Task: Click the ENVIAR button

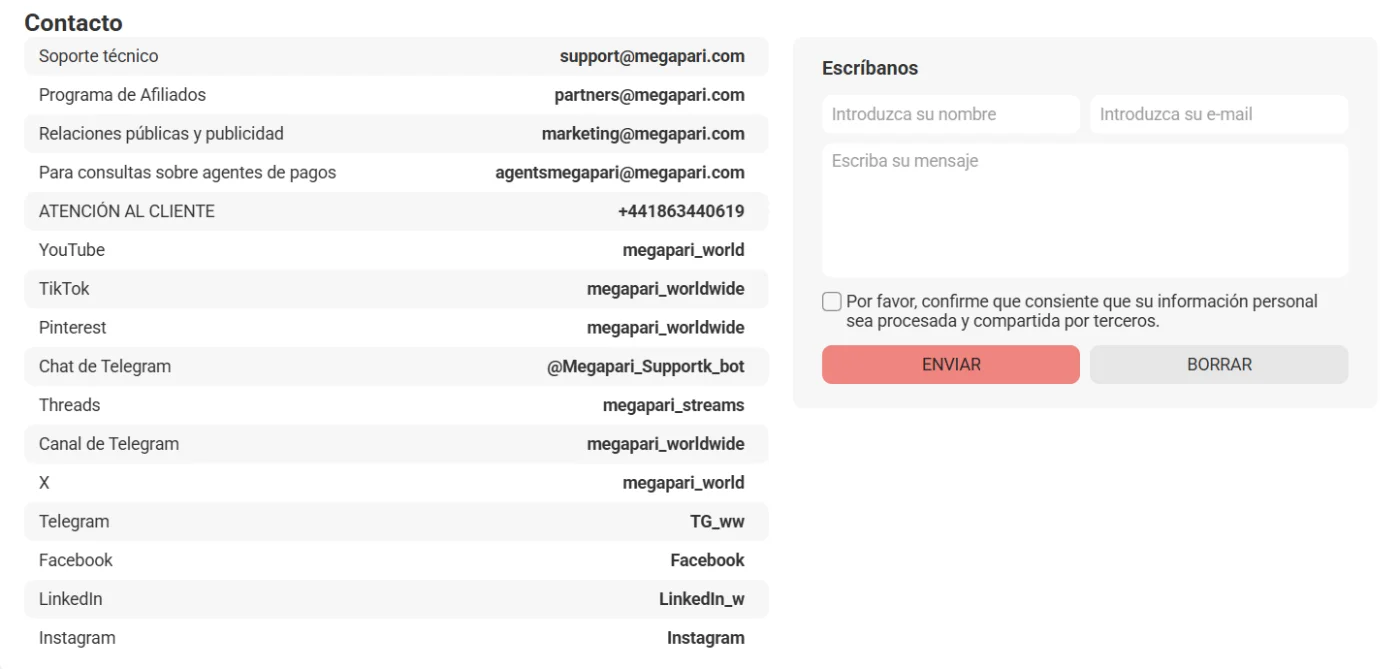Action: coord(951,365)
